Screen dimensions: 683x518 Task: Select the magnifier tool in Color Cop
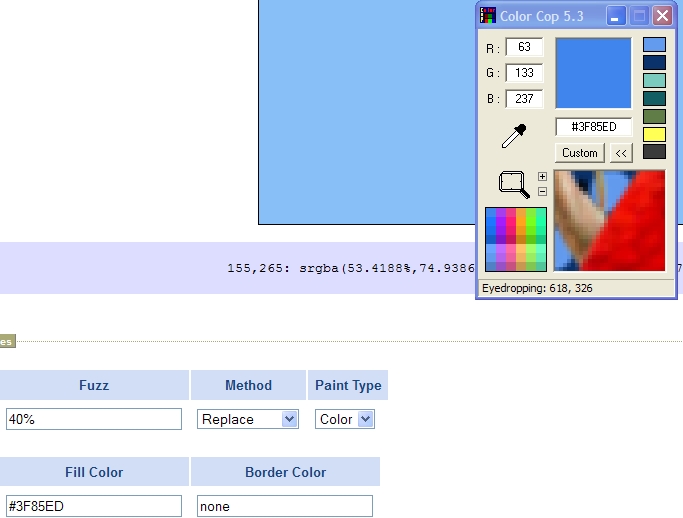[x=514, y=184]
